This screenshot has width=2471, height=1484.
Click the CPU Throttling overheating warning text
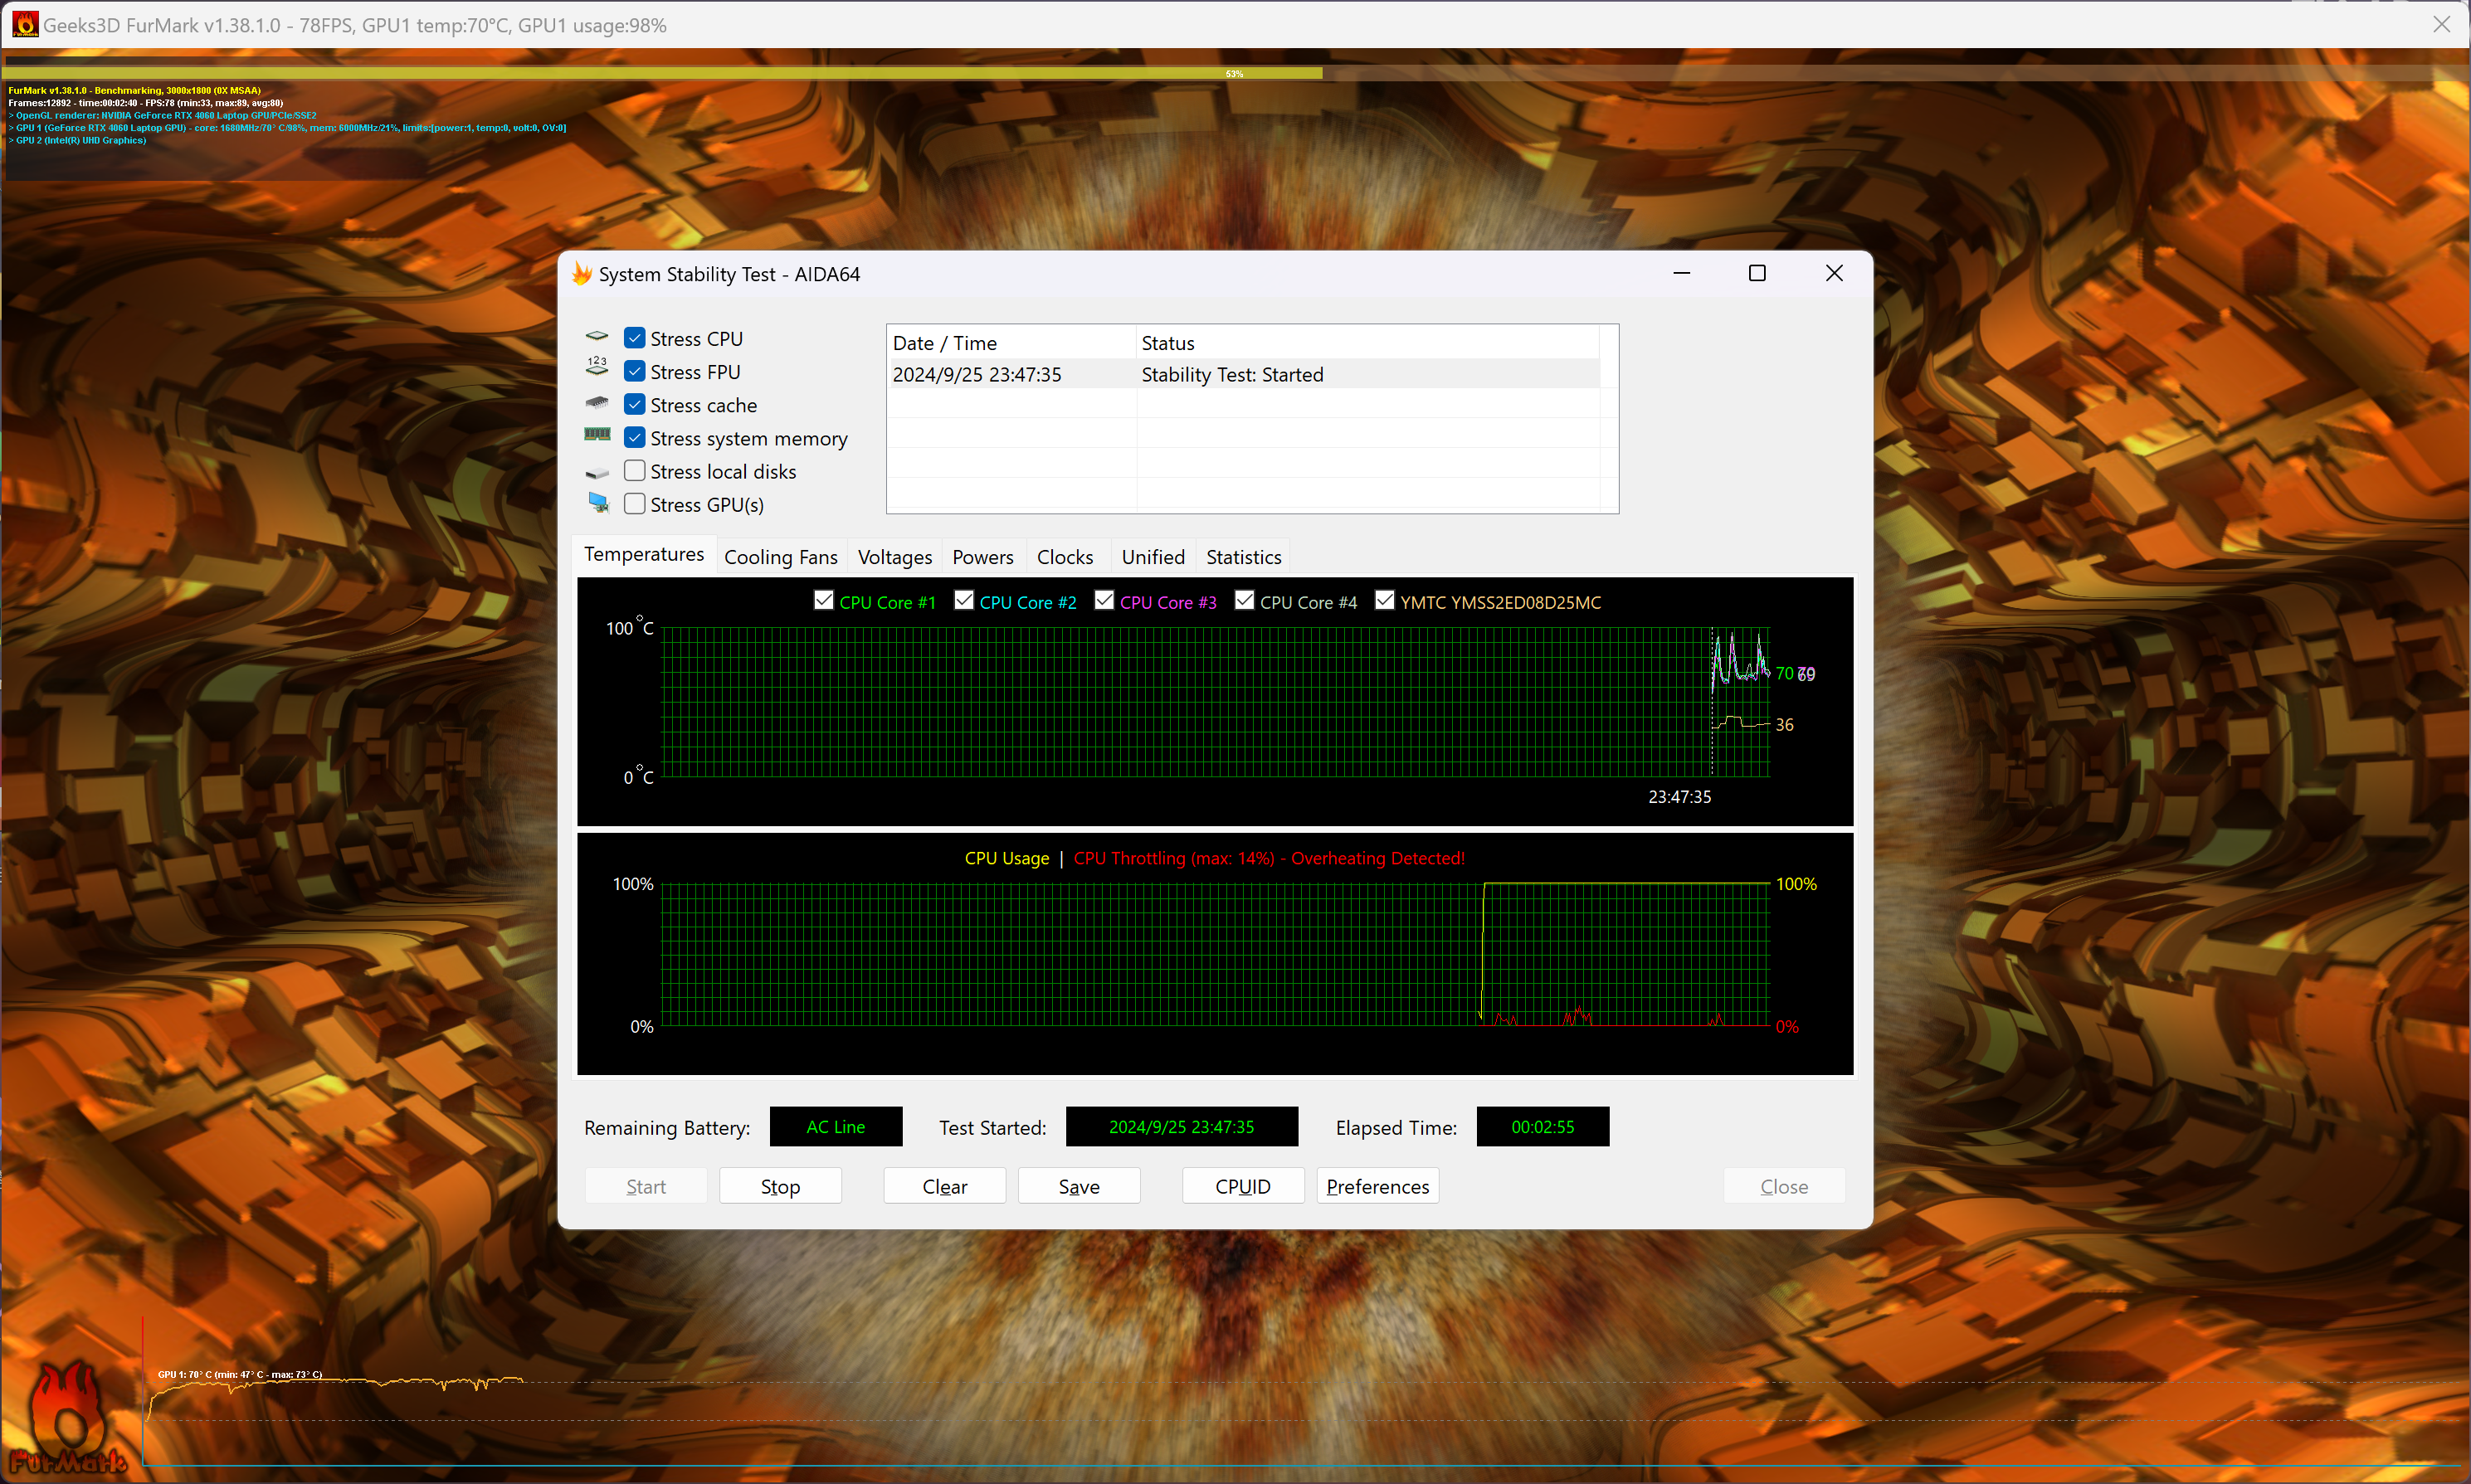point(1269,858)
